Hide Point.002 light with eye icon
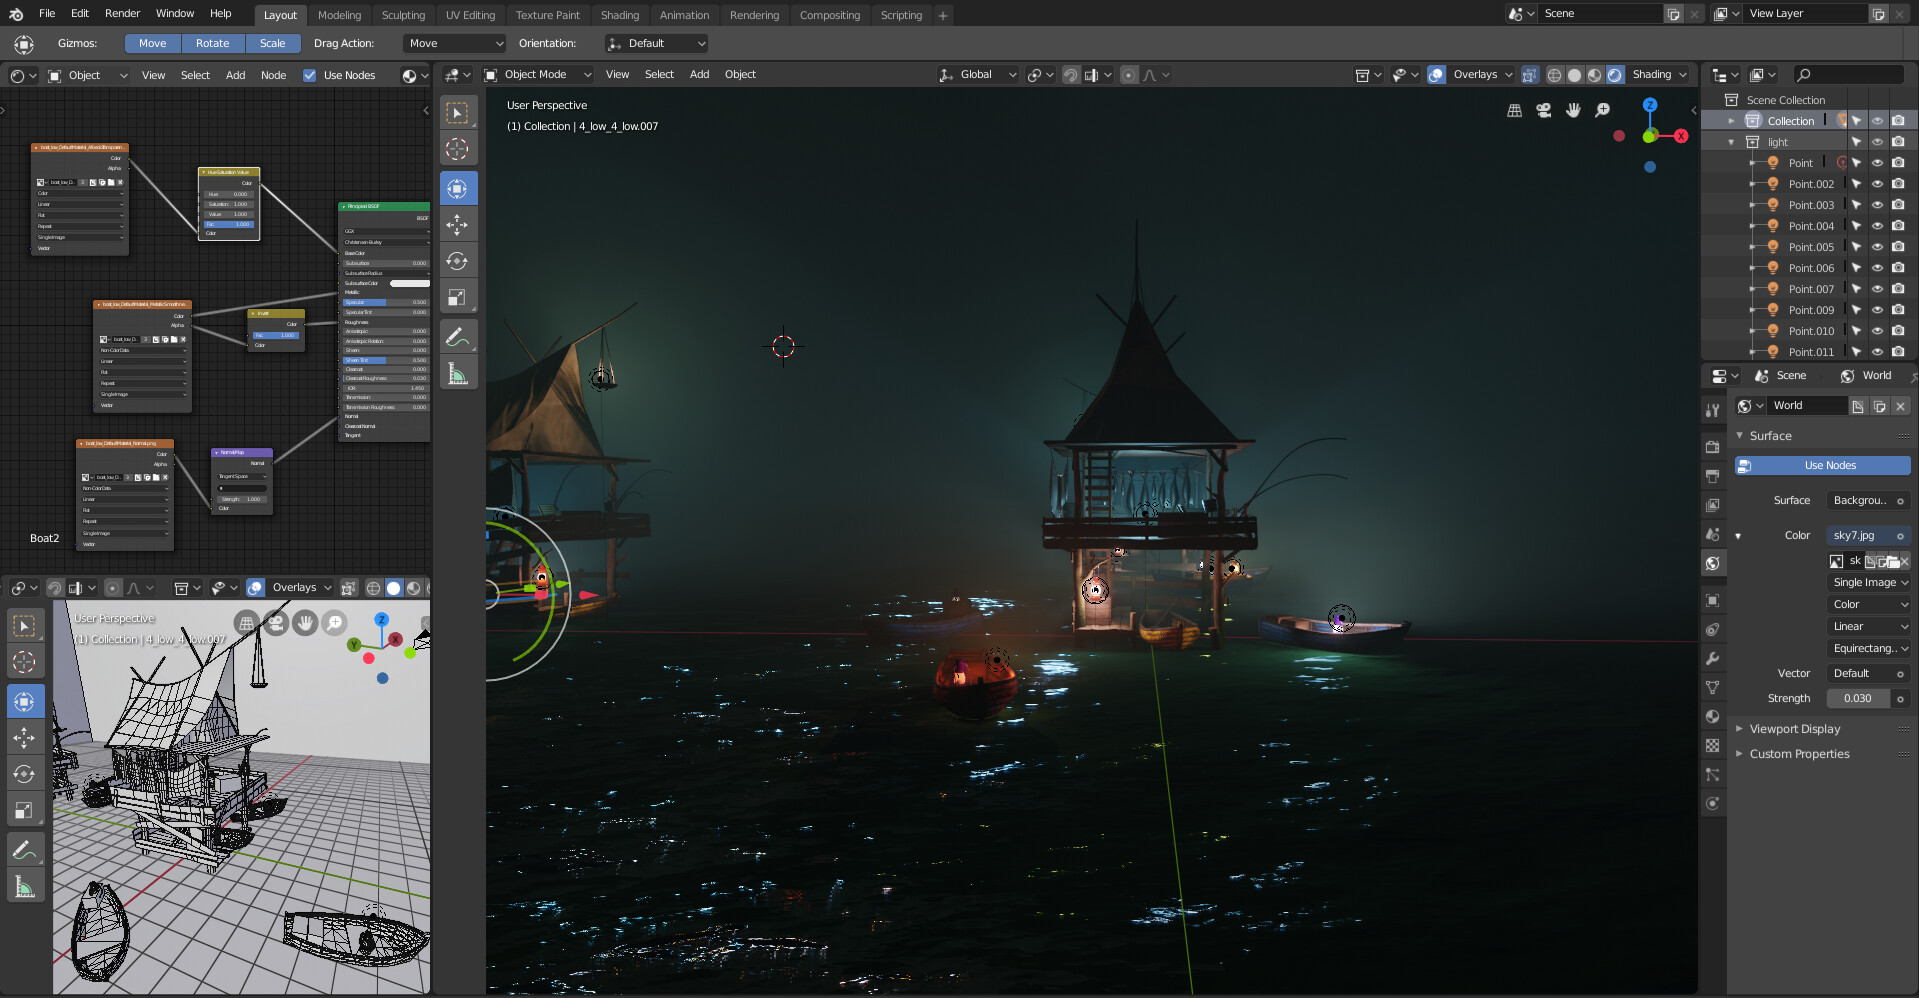Viewport: 1919px width, 998px height. tap(1877, 184)
